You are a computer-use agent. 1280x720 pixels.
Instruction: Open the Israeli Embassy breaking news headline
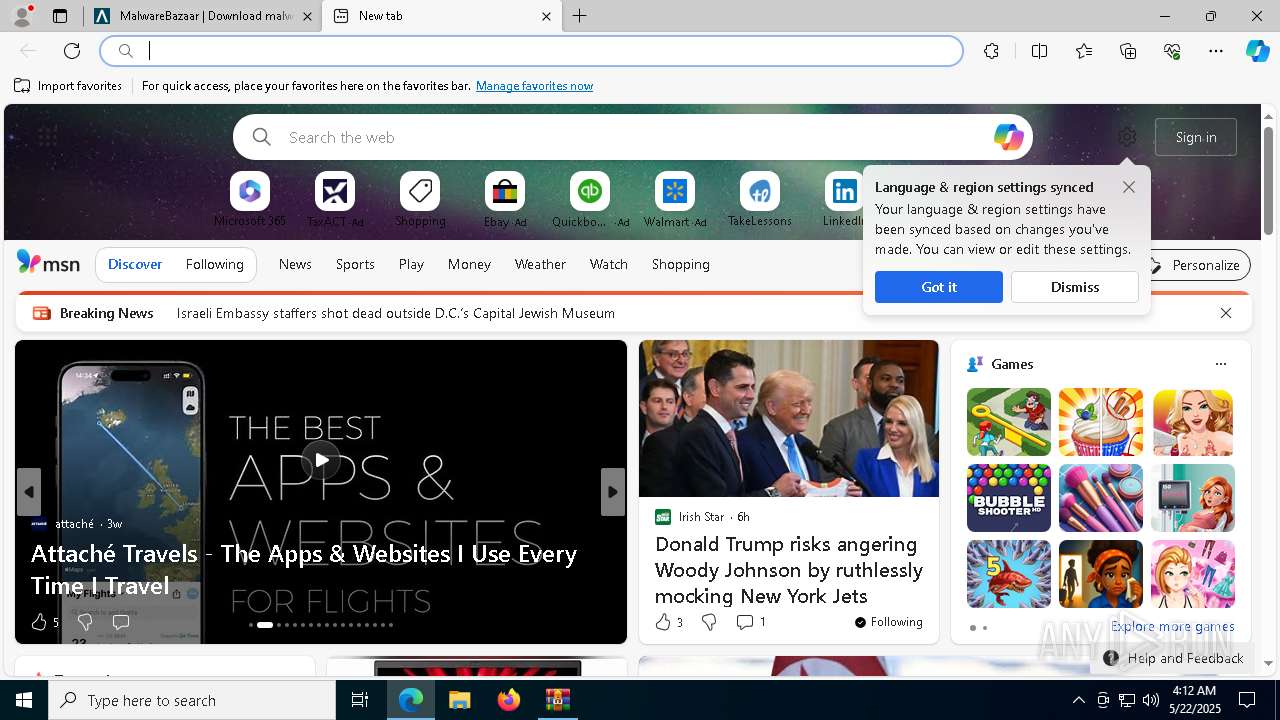pos(396,313)
